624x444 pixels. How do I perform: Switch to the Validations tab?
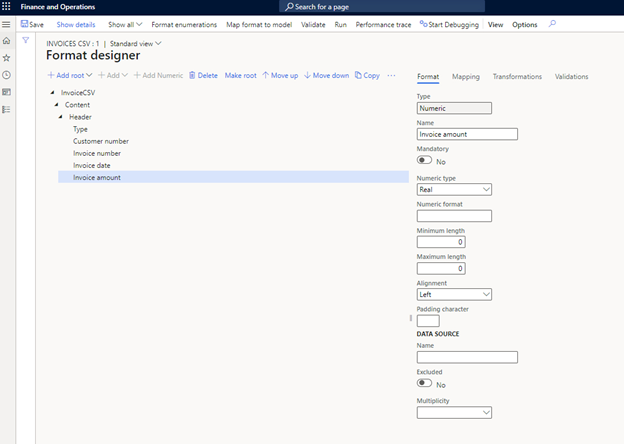[571, 77]
